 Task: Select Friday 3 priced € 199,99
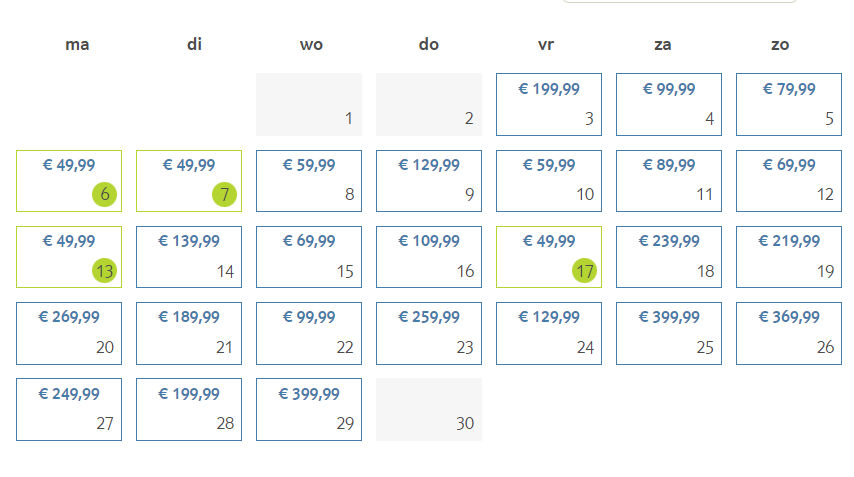point(548,105)
